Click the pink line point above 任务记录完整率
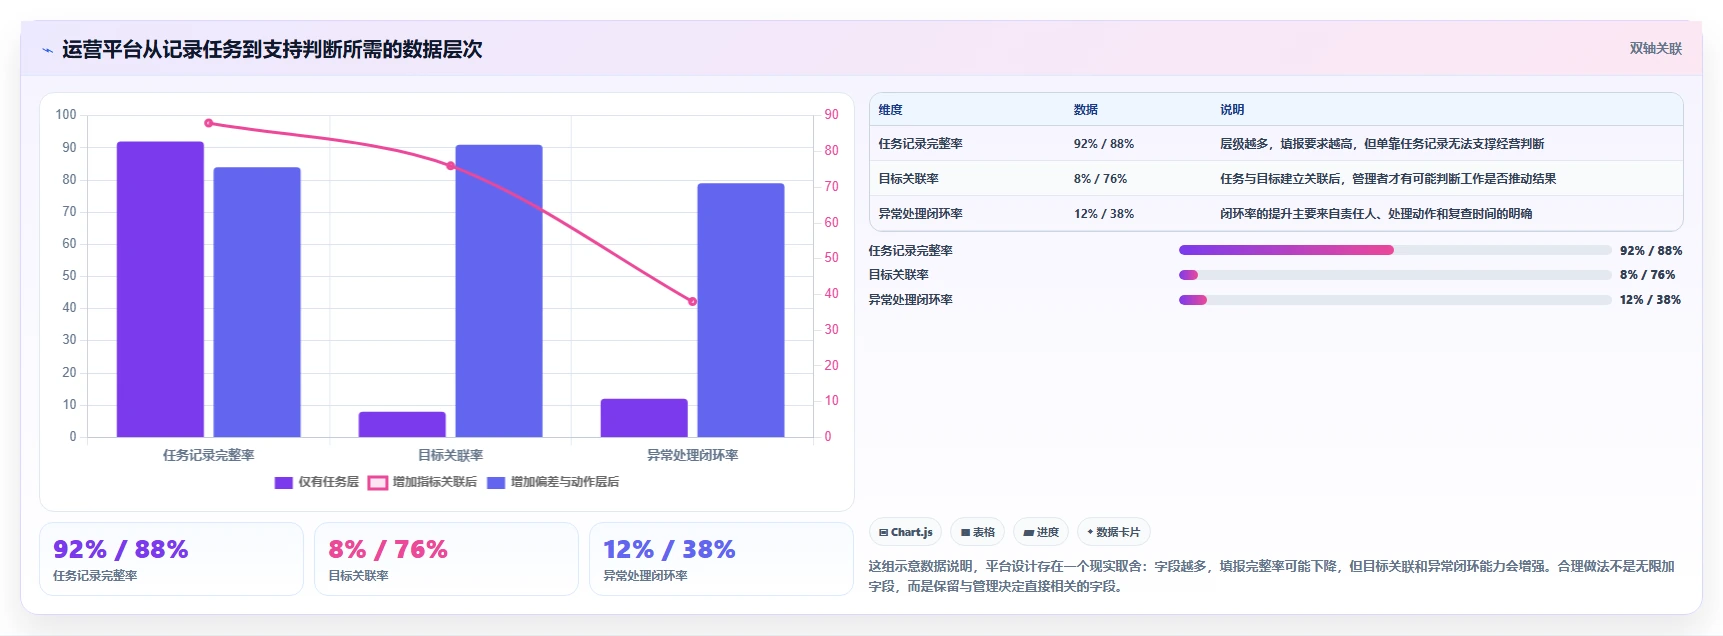This screenshot has height=636, width=1723. [208, 123]
